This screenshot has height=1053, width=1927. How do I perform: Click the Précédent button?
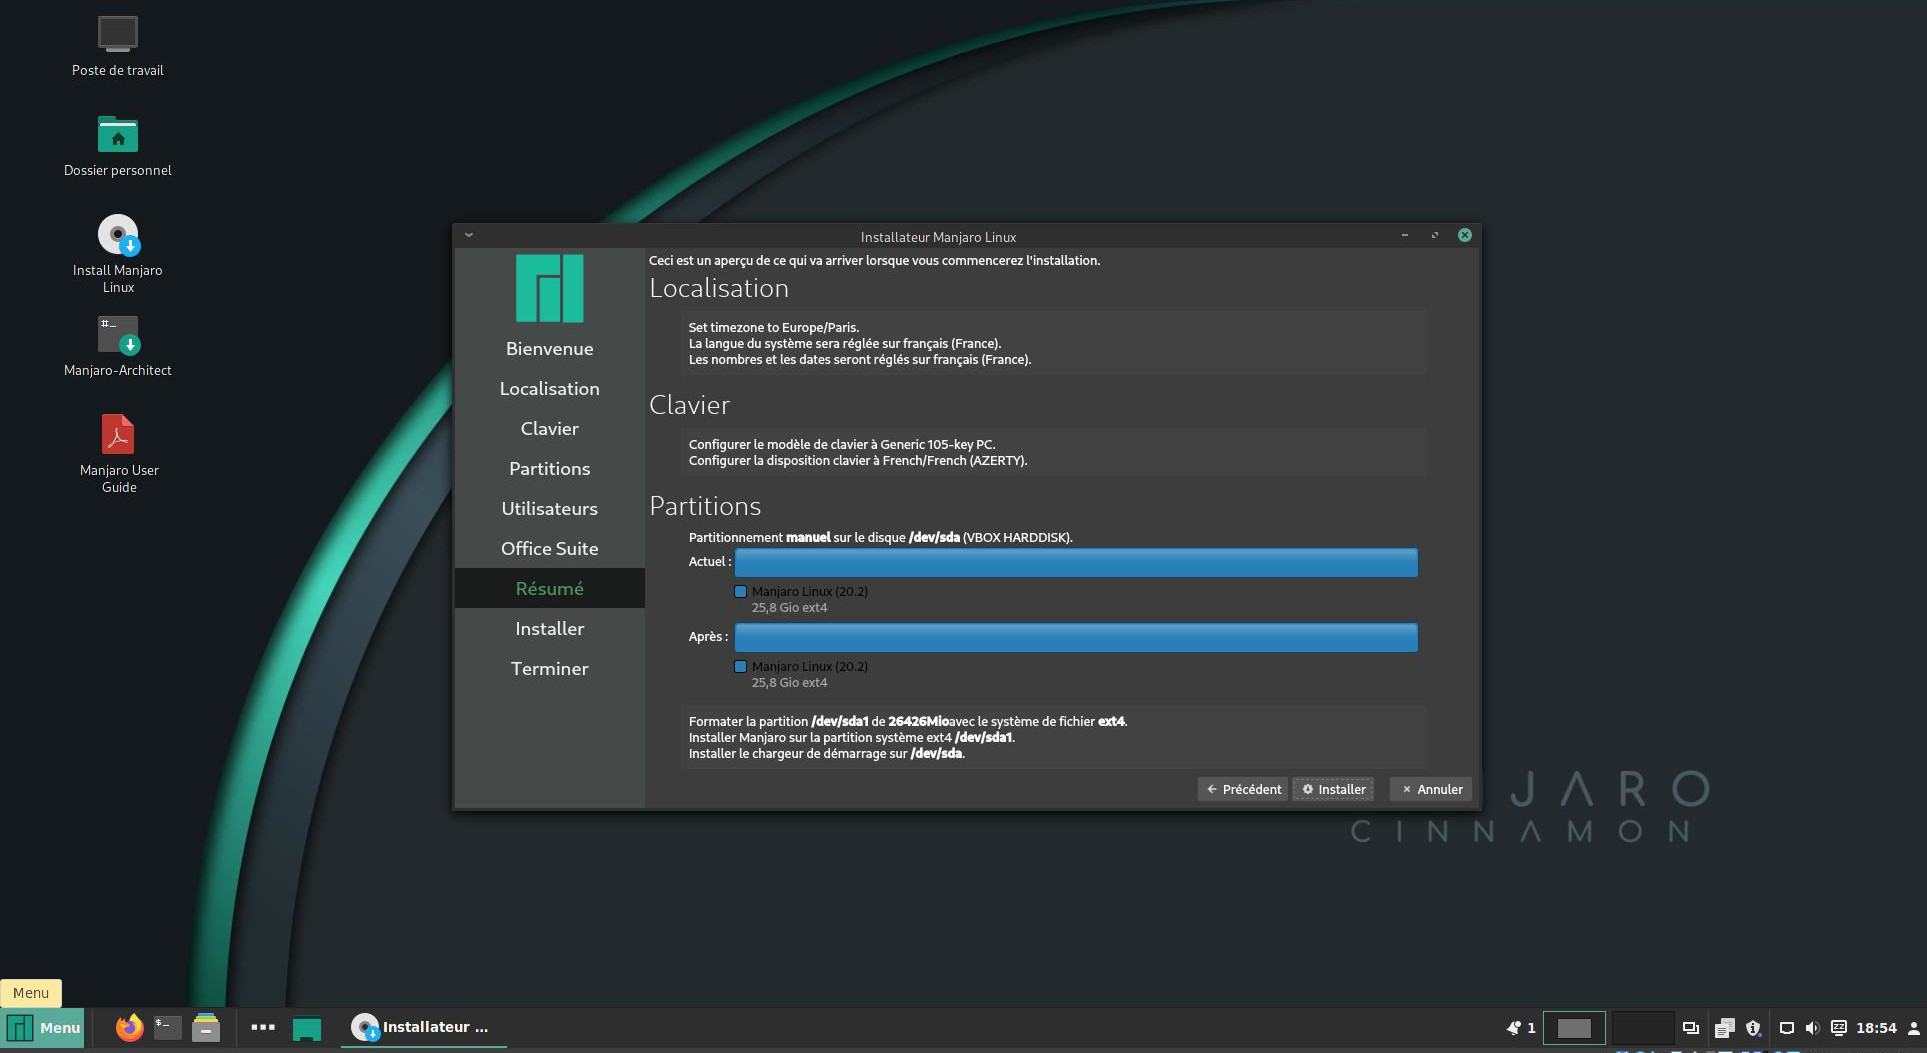click(x=1243, y=789)
